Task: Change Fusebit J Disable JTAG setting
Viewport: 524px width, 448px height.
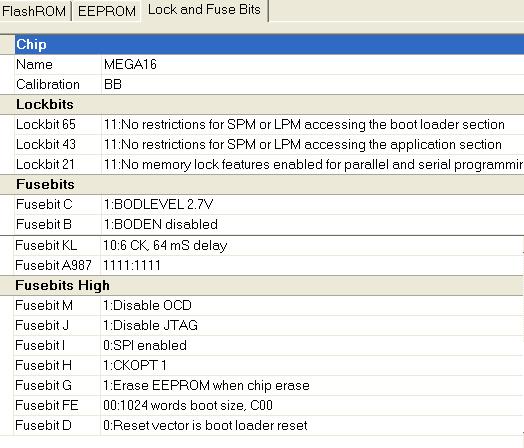Action: coord(311,325)
